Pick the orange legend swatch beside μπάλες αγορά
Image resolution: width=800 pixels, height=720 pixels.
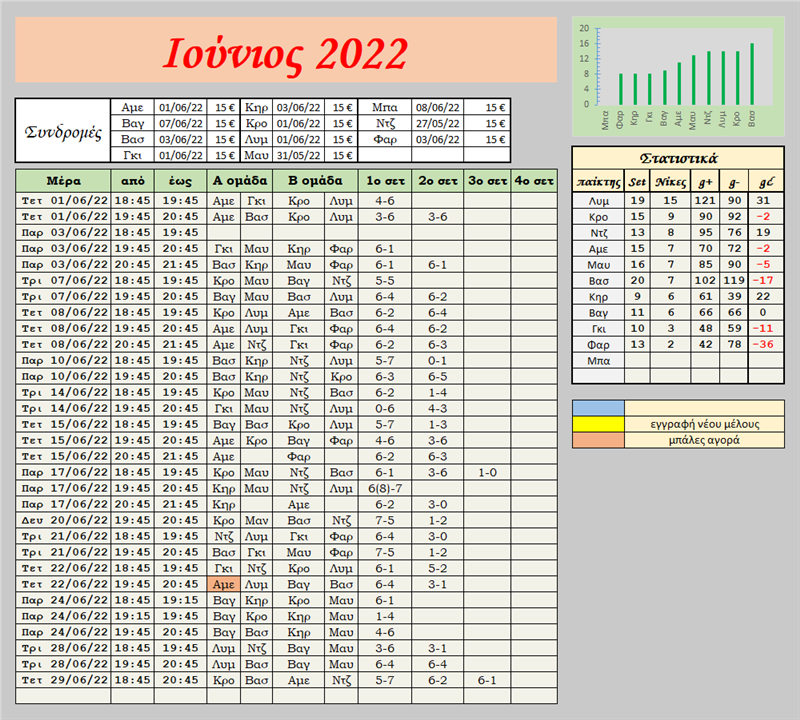[598, 440]
